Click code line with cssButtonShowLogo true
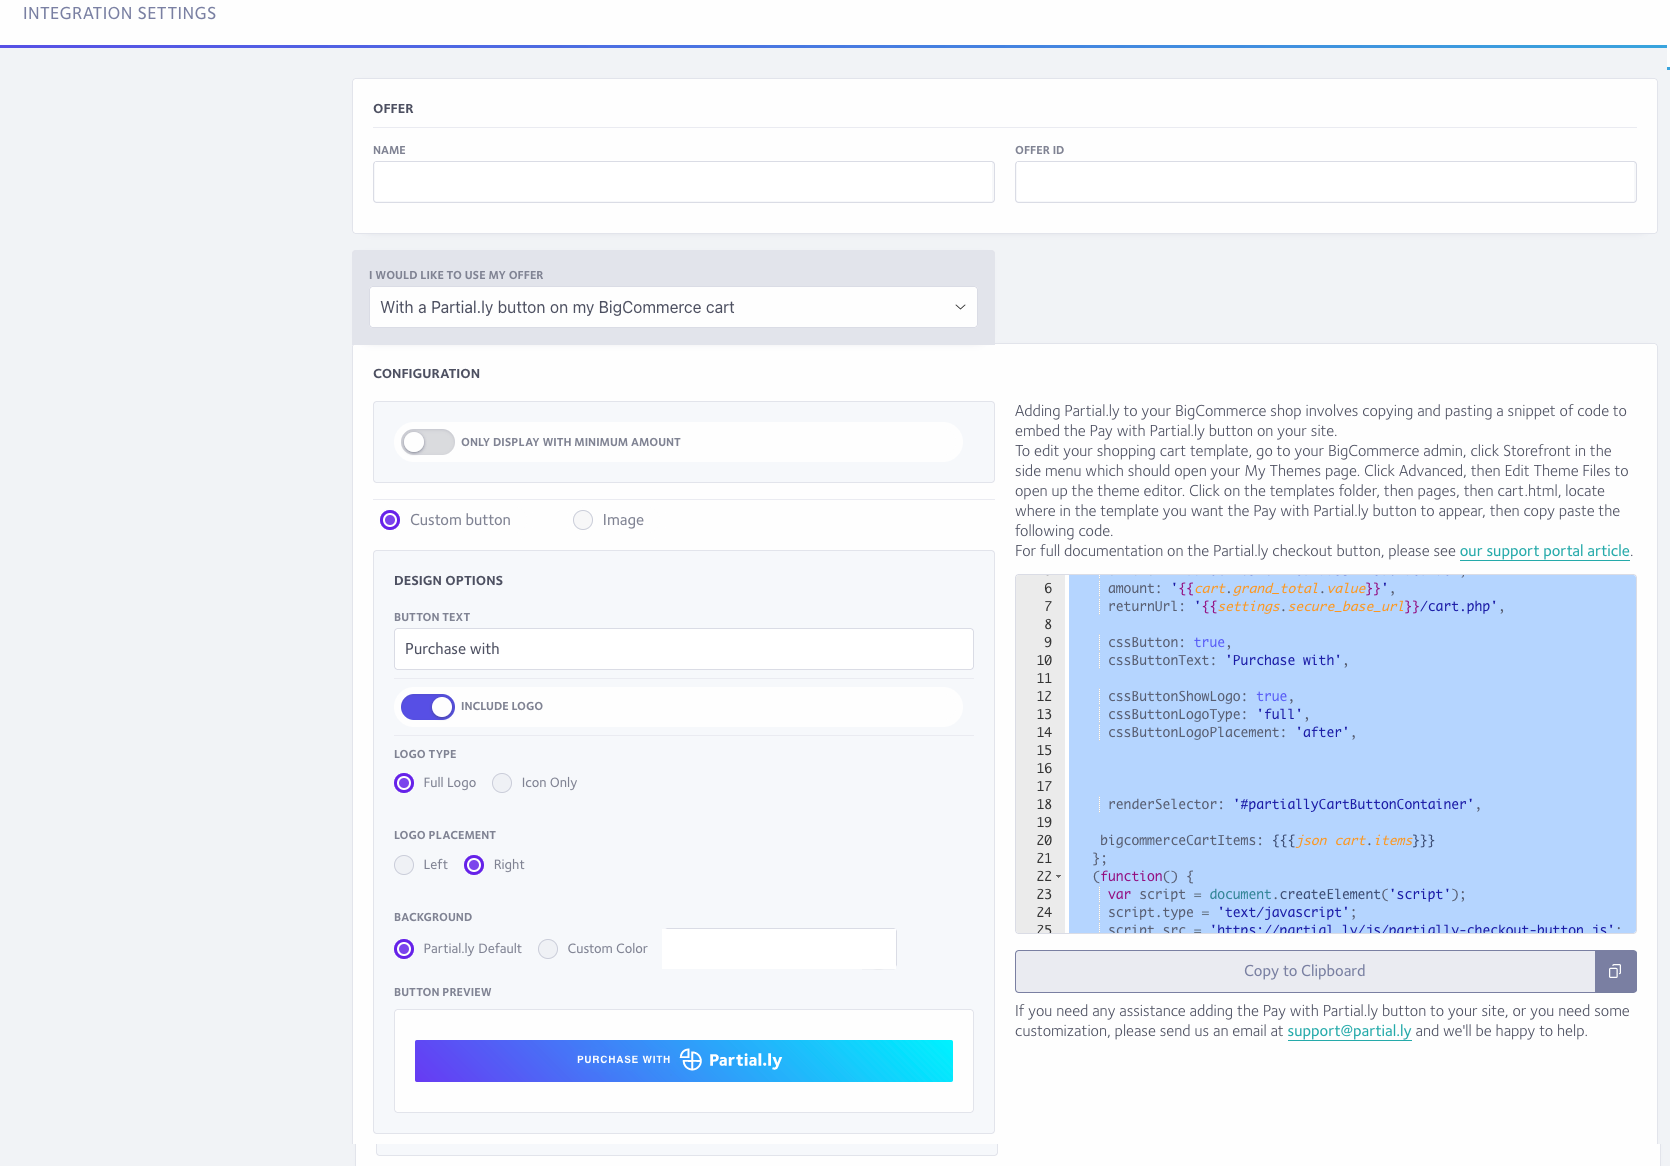1670x1166 pixels. (x=1201, y=697)
